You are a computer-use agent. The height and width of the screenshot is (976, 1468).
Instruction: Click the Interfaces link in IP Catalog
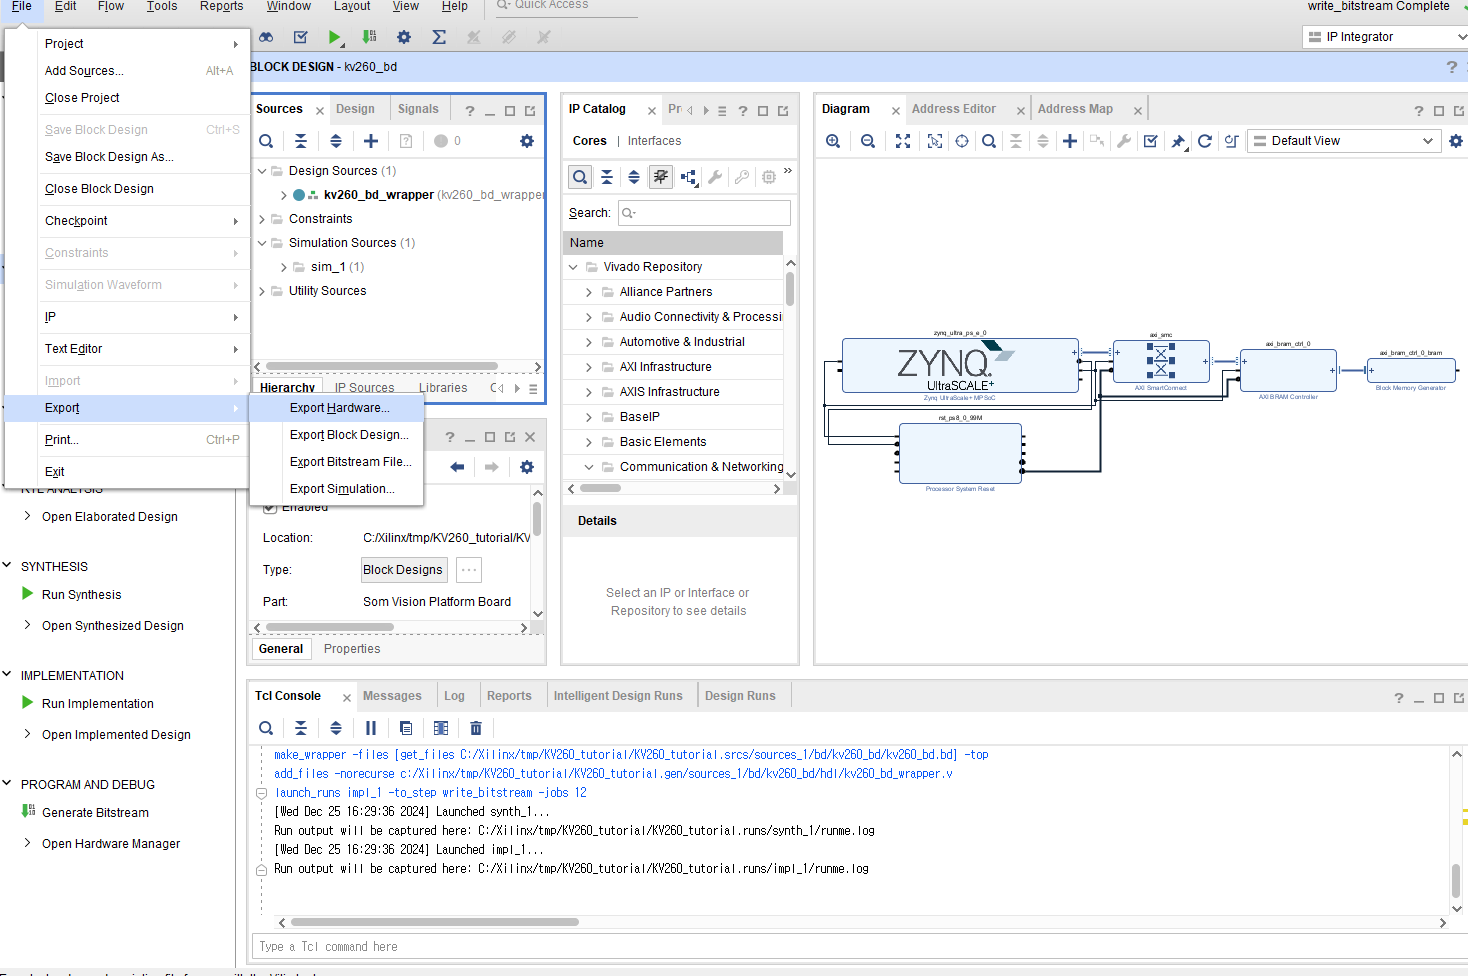(654, 141)
